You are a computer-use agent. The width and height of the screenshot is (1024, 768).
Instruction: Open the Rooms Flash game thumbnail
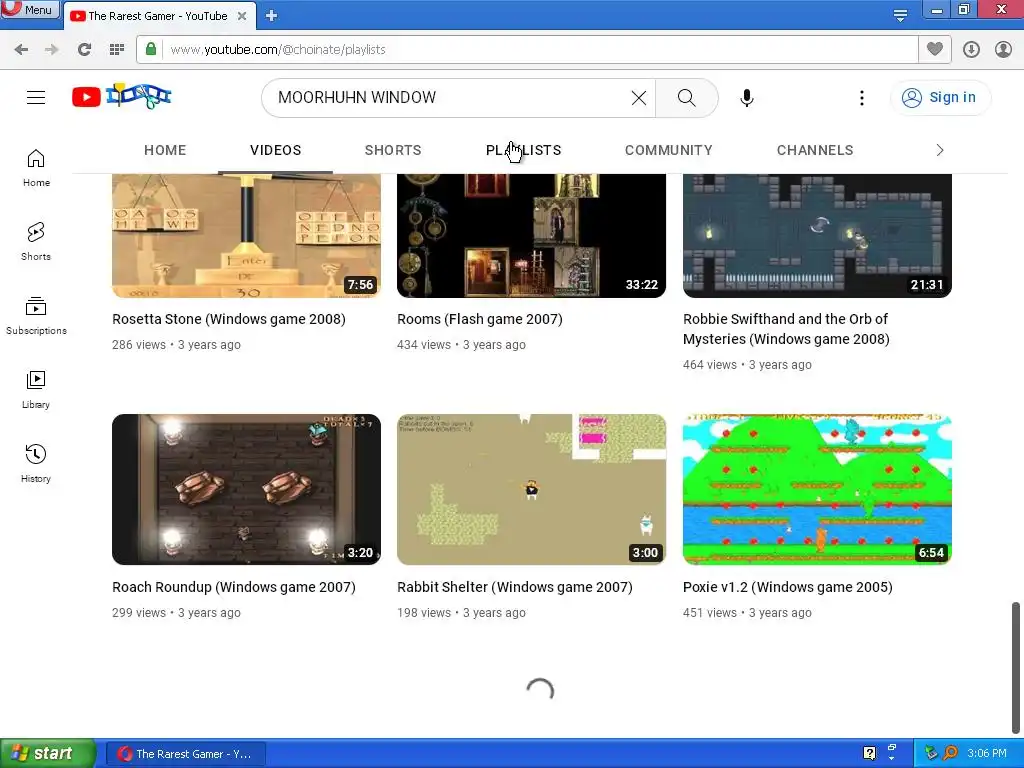click(x=532, y=236)
